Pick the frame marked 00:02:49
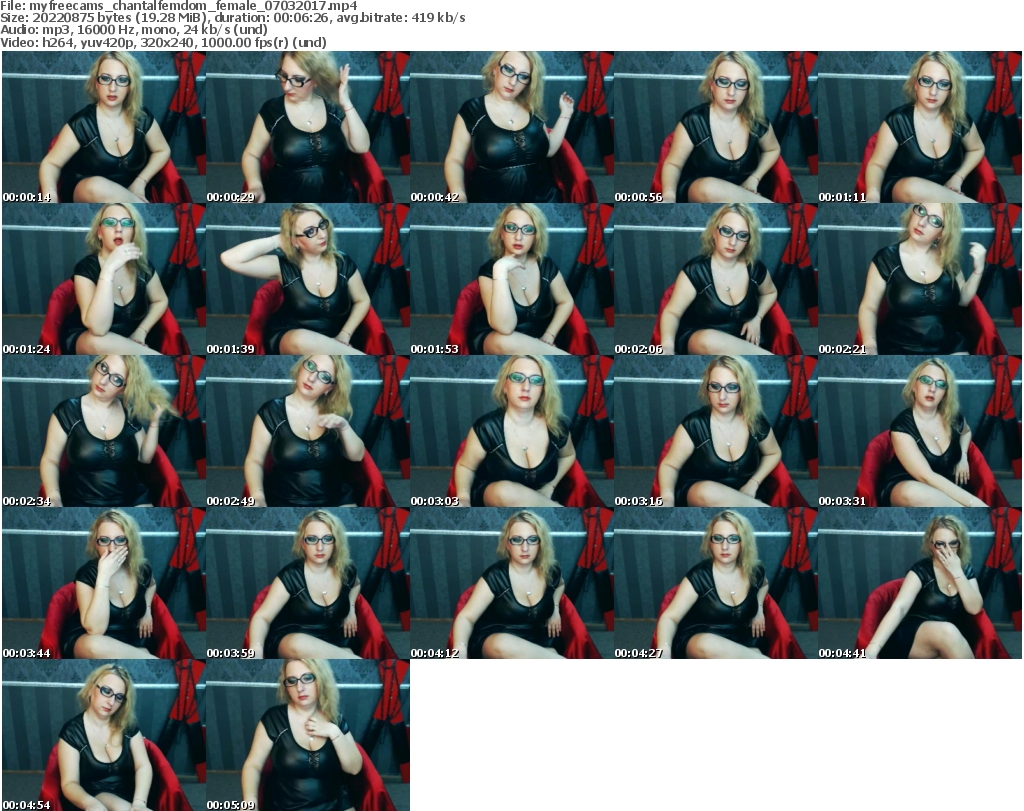Screen dimensions: 1024x811 308,431
